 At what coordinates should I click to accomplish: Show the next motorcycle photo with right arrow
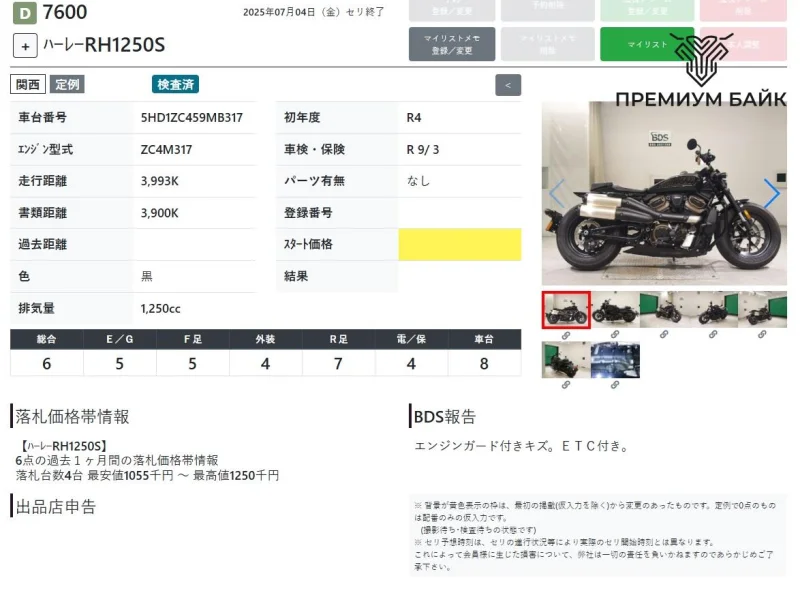click(x=771, y=193)
